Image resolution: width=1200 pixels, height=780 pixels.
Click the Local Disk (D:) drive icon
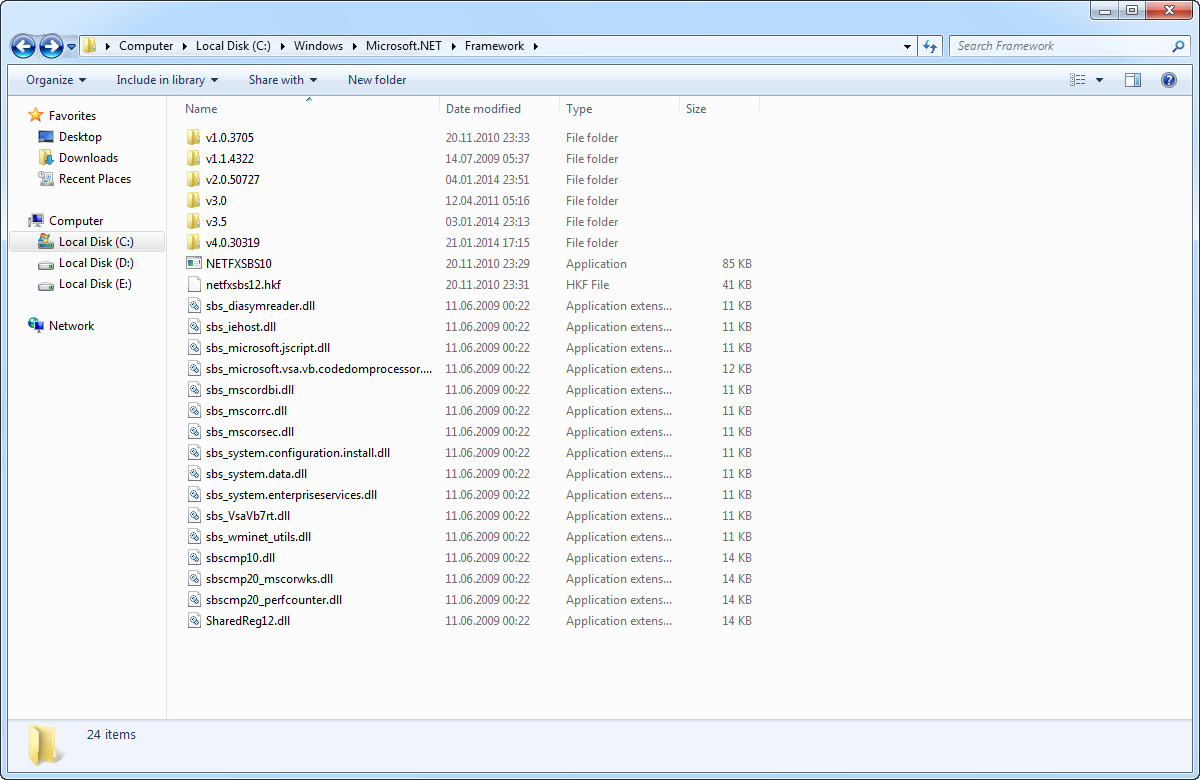[46, 263]
